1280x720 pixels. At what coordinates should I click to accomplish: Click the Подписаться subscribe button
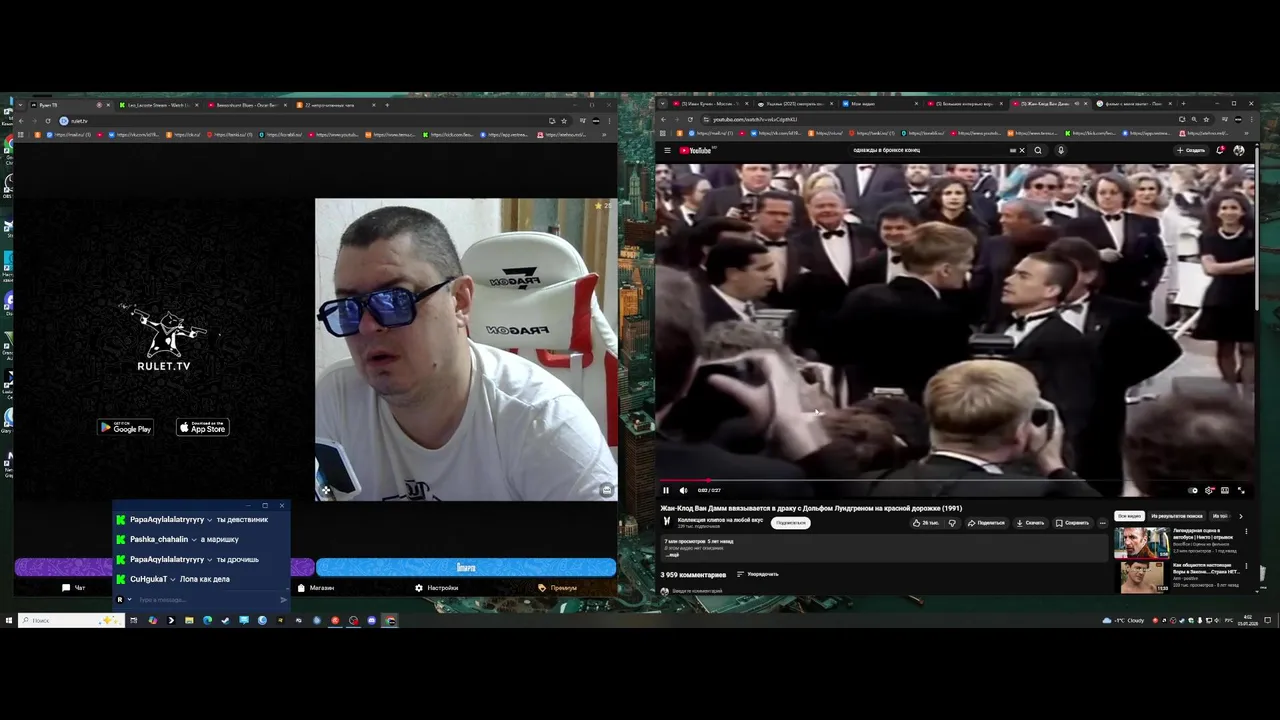tap(791, 522)
